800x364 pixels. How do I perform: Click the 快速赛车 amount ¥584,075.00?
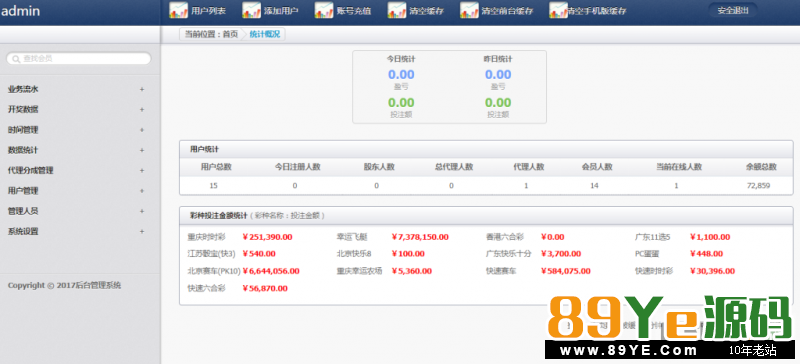pyautogui.click(x=565, y=271)
